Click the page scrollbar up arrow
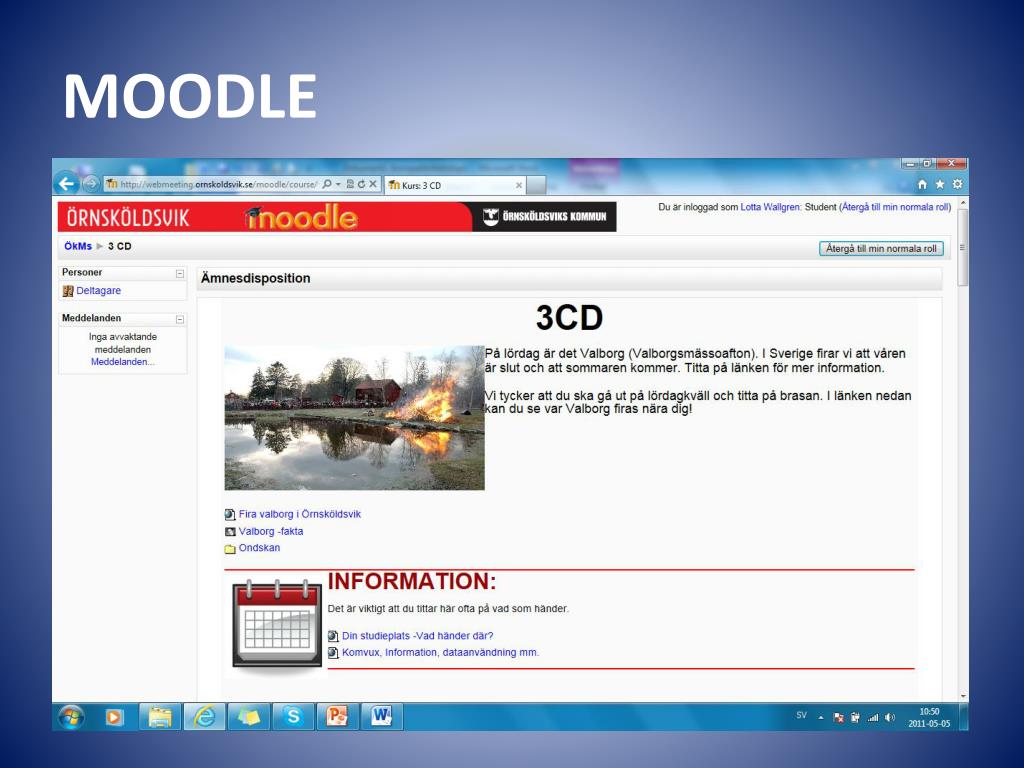Screen dimensions: 1024x768 point(963,203)
